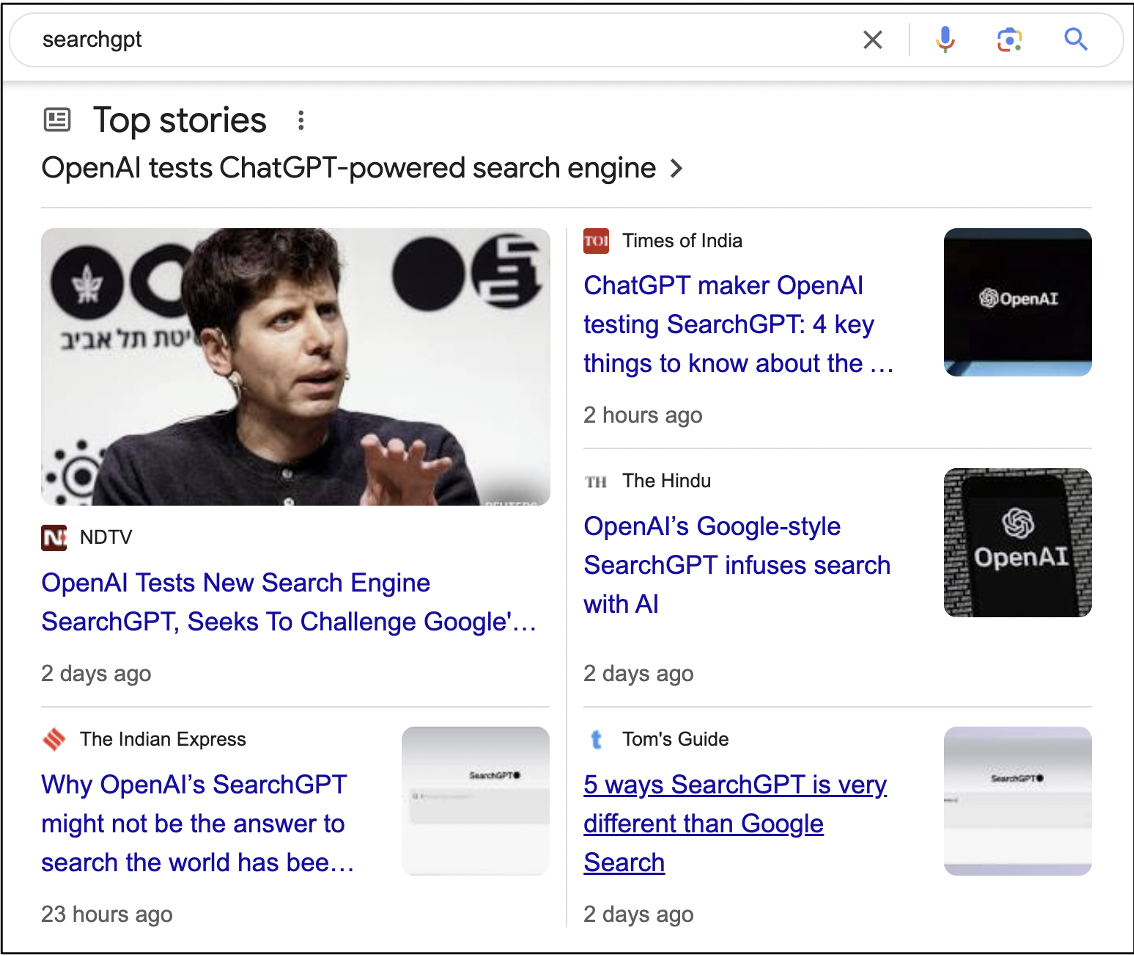
Task: Click The Indian Express logo icon
Action: tap(54, 739)
